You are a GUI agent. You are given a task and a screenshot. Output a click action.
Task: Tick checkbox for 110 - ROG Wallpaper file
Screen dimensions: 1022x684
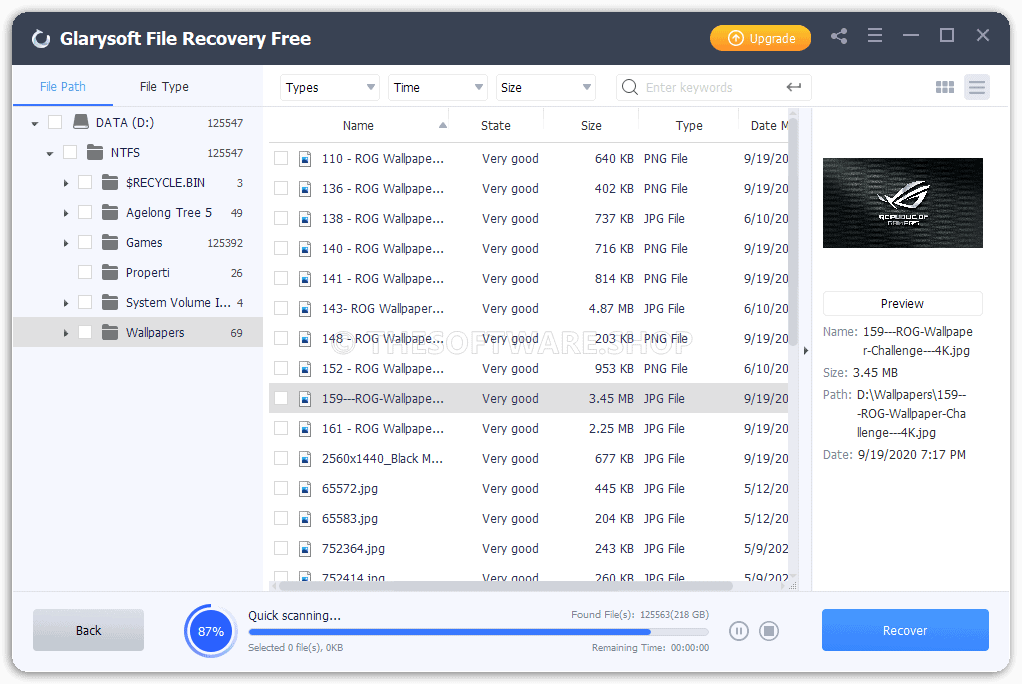281,158
